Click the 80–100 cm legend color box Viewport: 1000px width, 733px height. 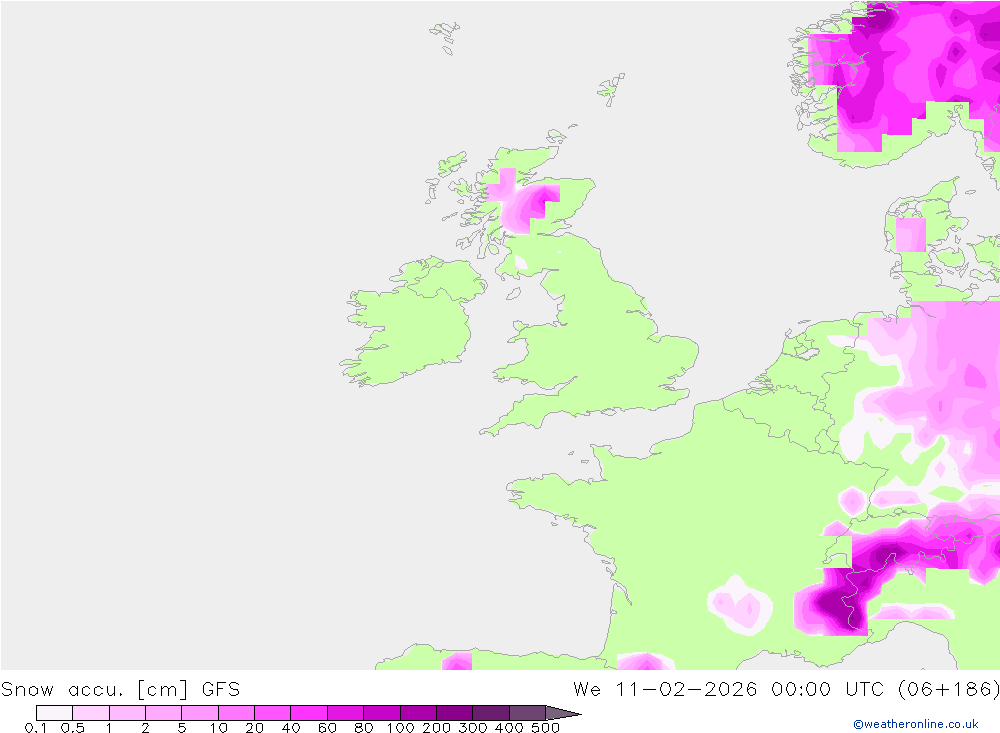(381, 713)
